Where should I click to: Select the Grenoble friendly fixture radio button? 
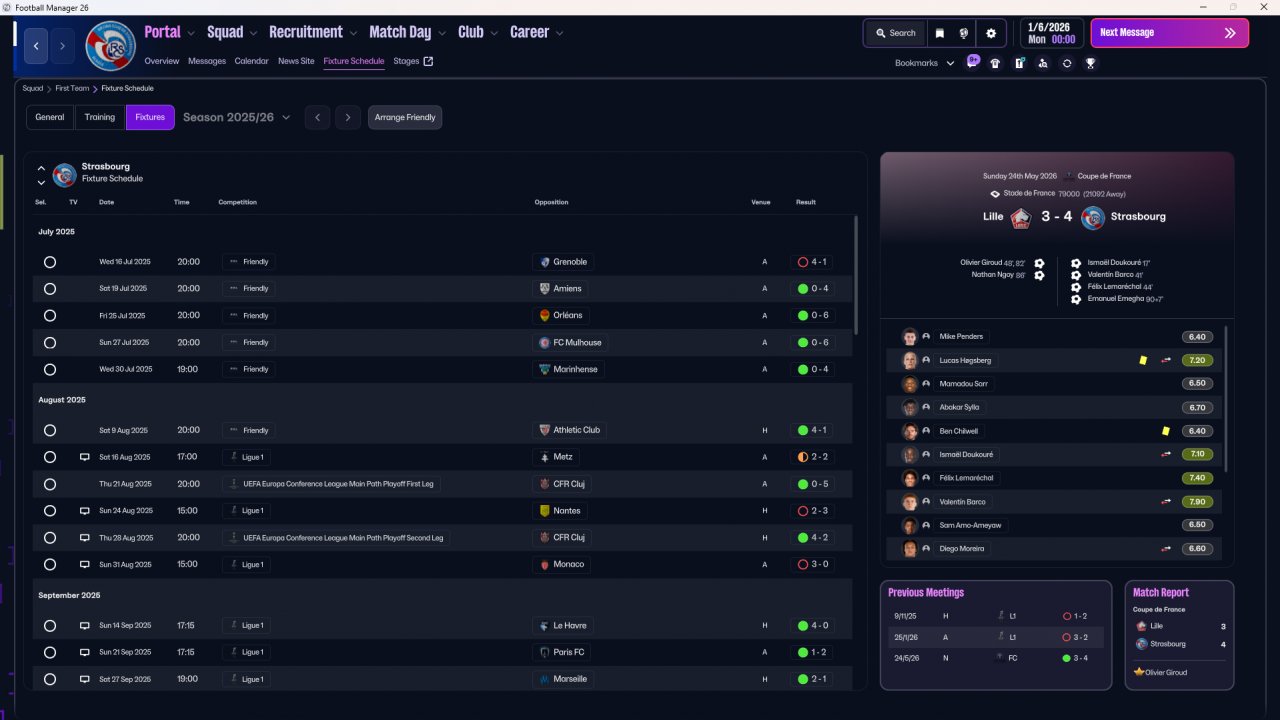click(50, 262)
